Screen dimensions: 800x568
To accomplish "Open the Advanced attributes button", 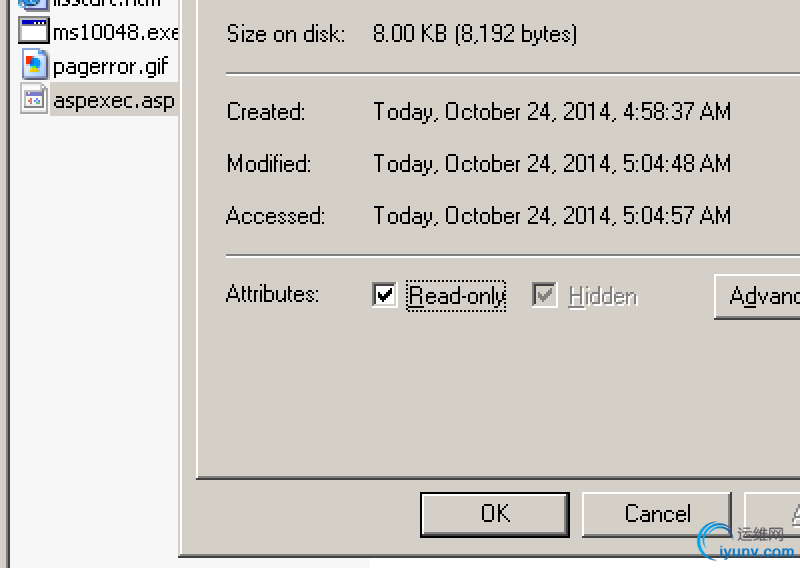I will (758, 296).
